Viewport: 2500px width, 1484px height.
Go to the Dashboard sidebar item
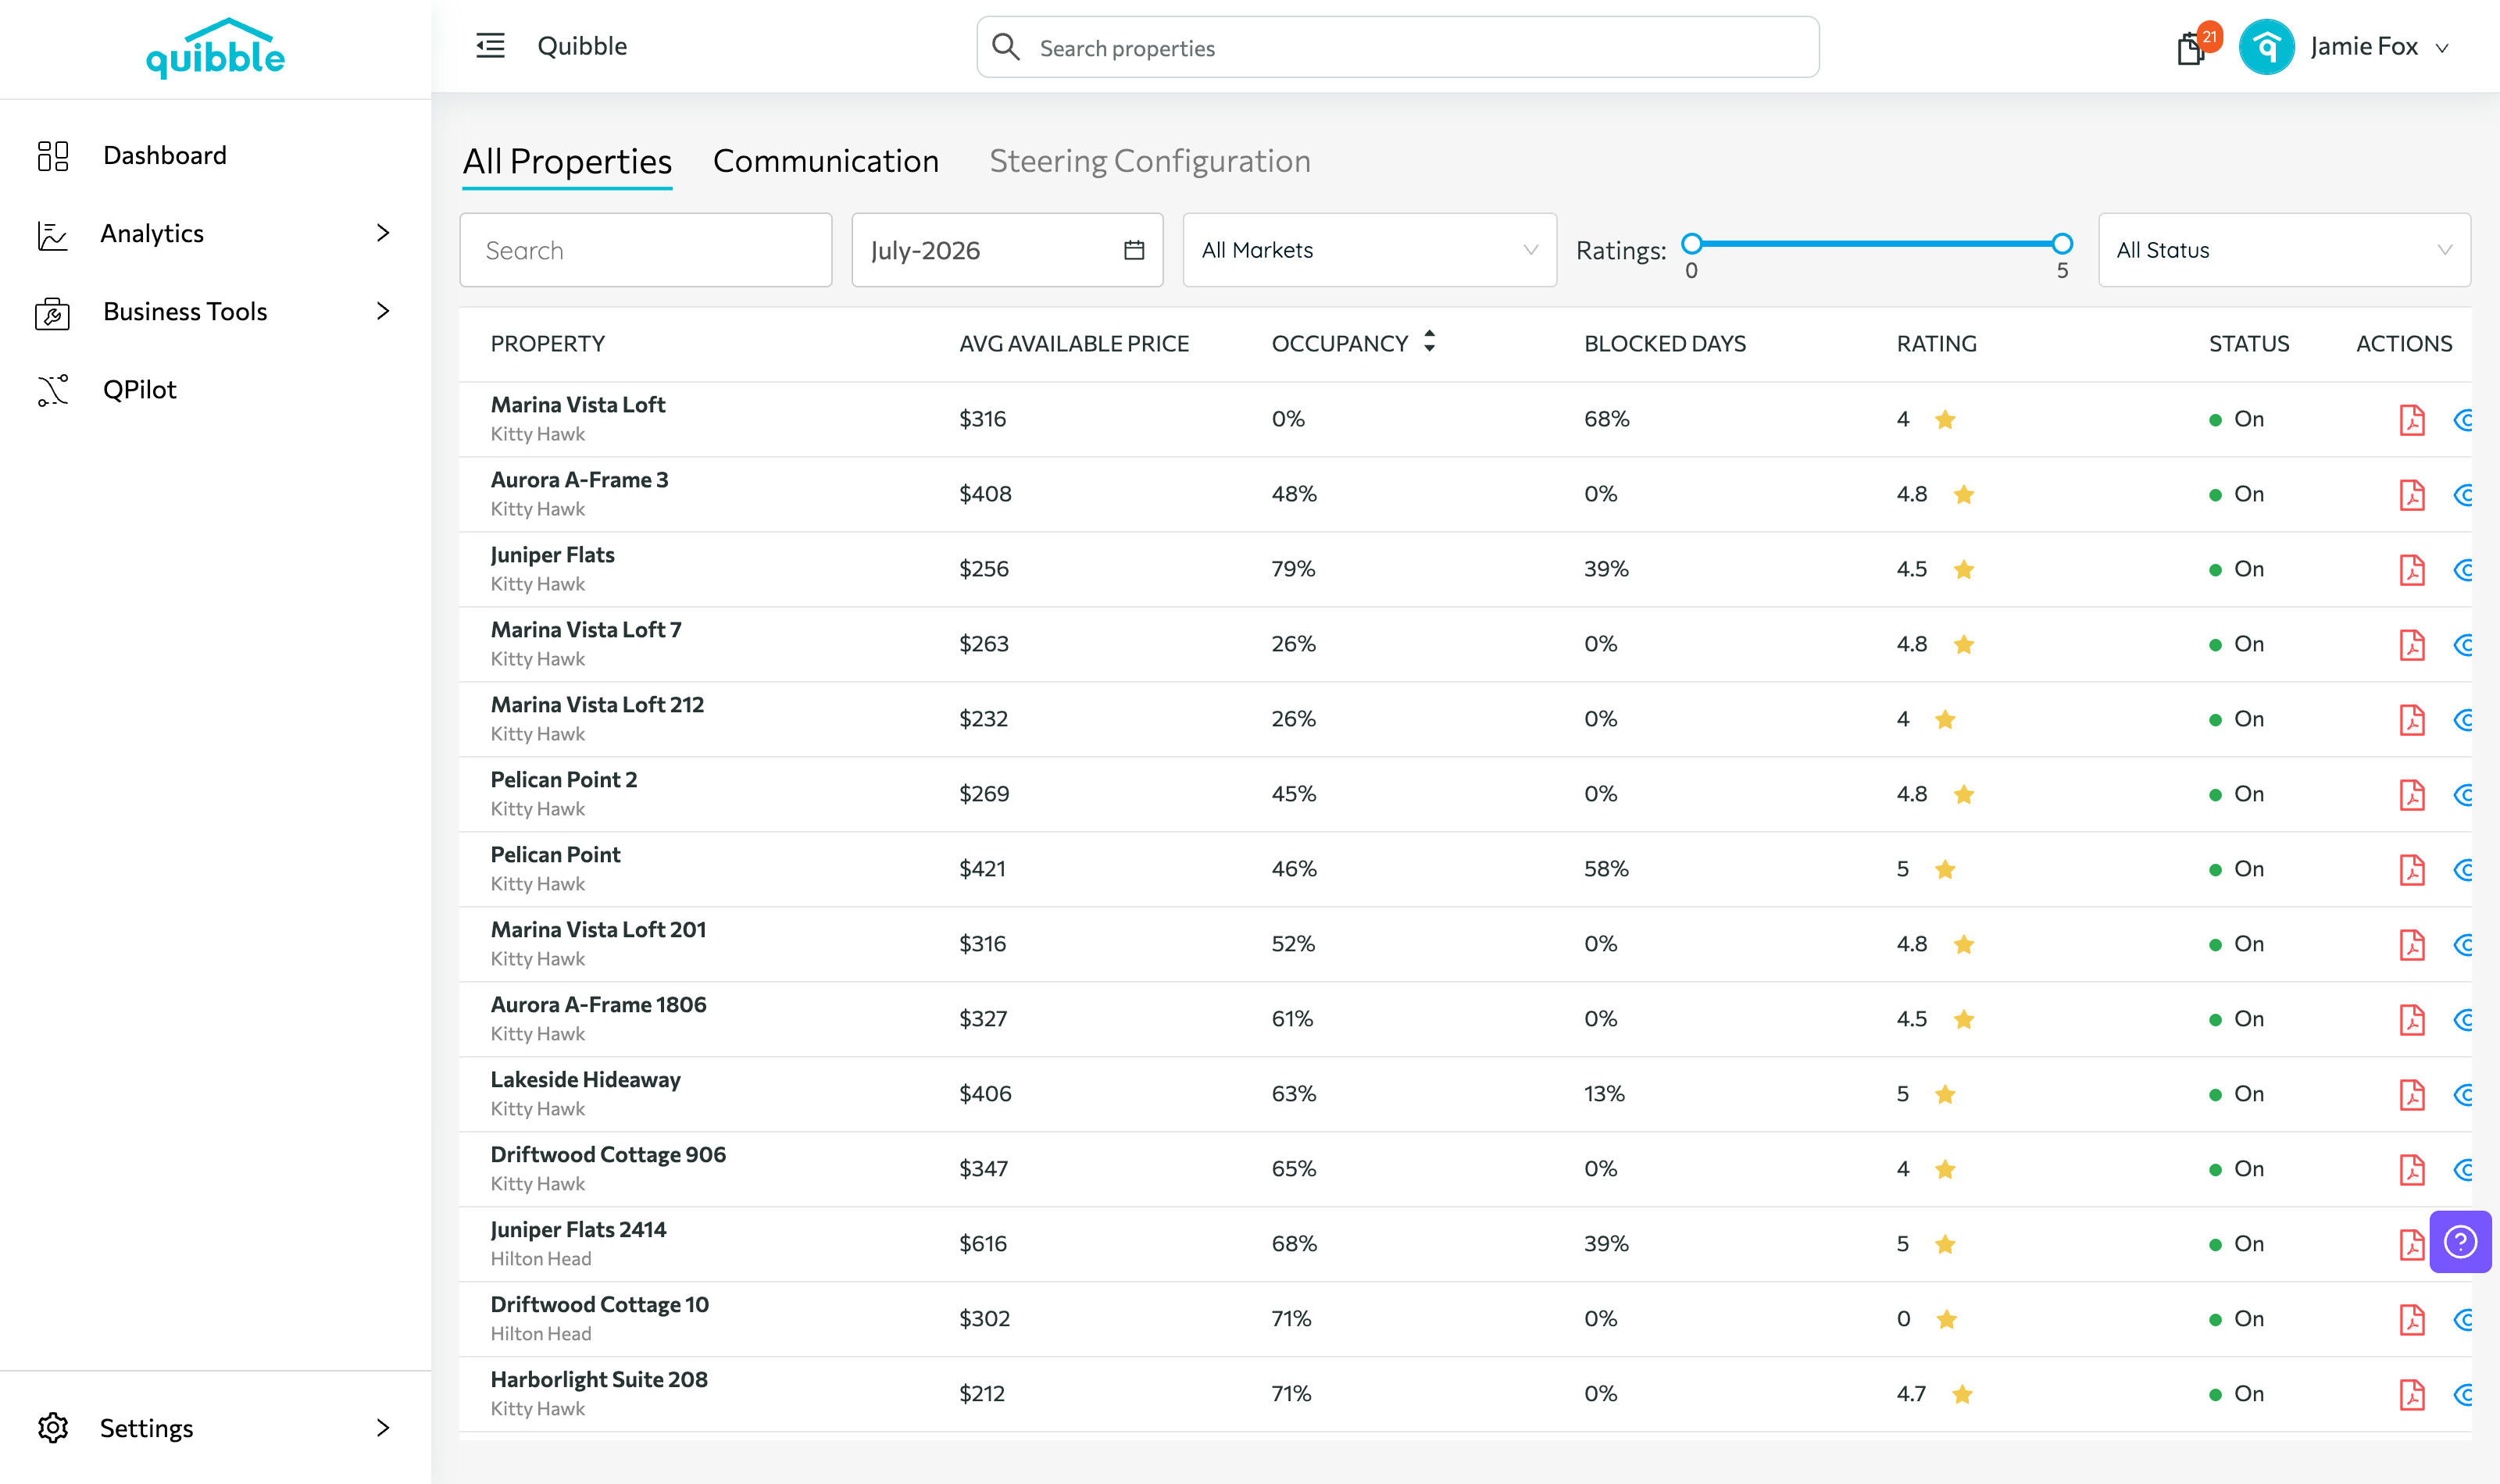pyautogui.click(x=165, y=155)
